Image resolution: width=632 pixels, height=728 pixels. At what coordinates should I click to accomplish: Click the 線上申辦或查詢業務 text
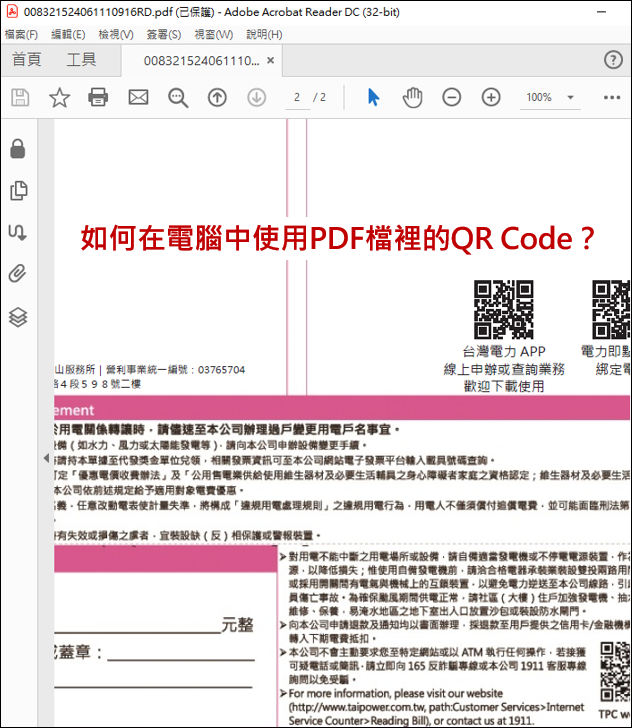click(x=504, y=369)
